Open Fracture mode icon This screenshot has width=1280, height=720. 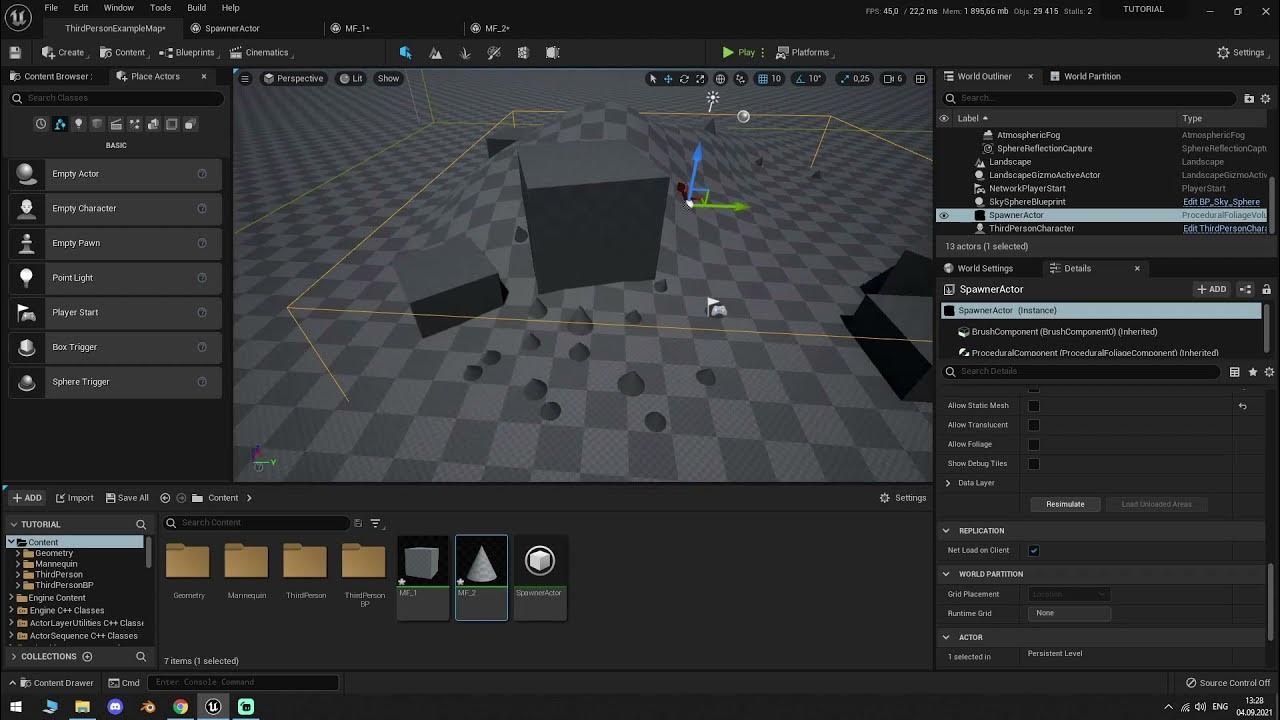[x=523, y=52]
